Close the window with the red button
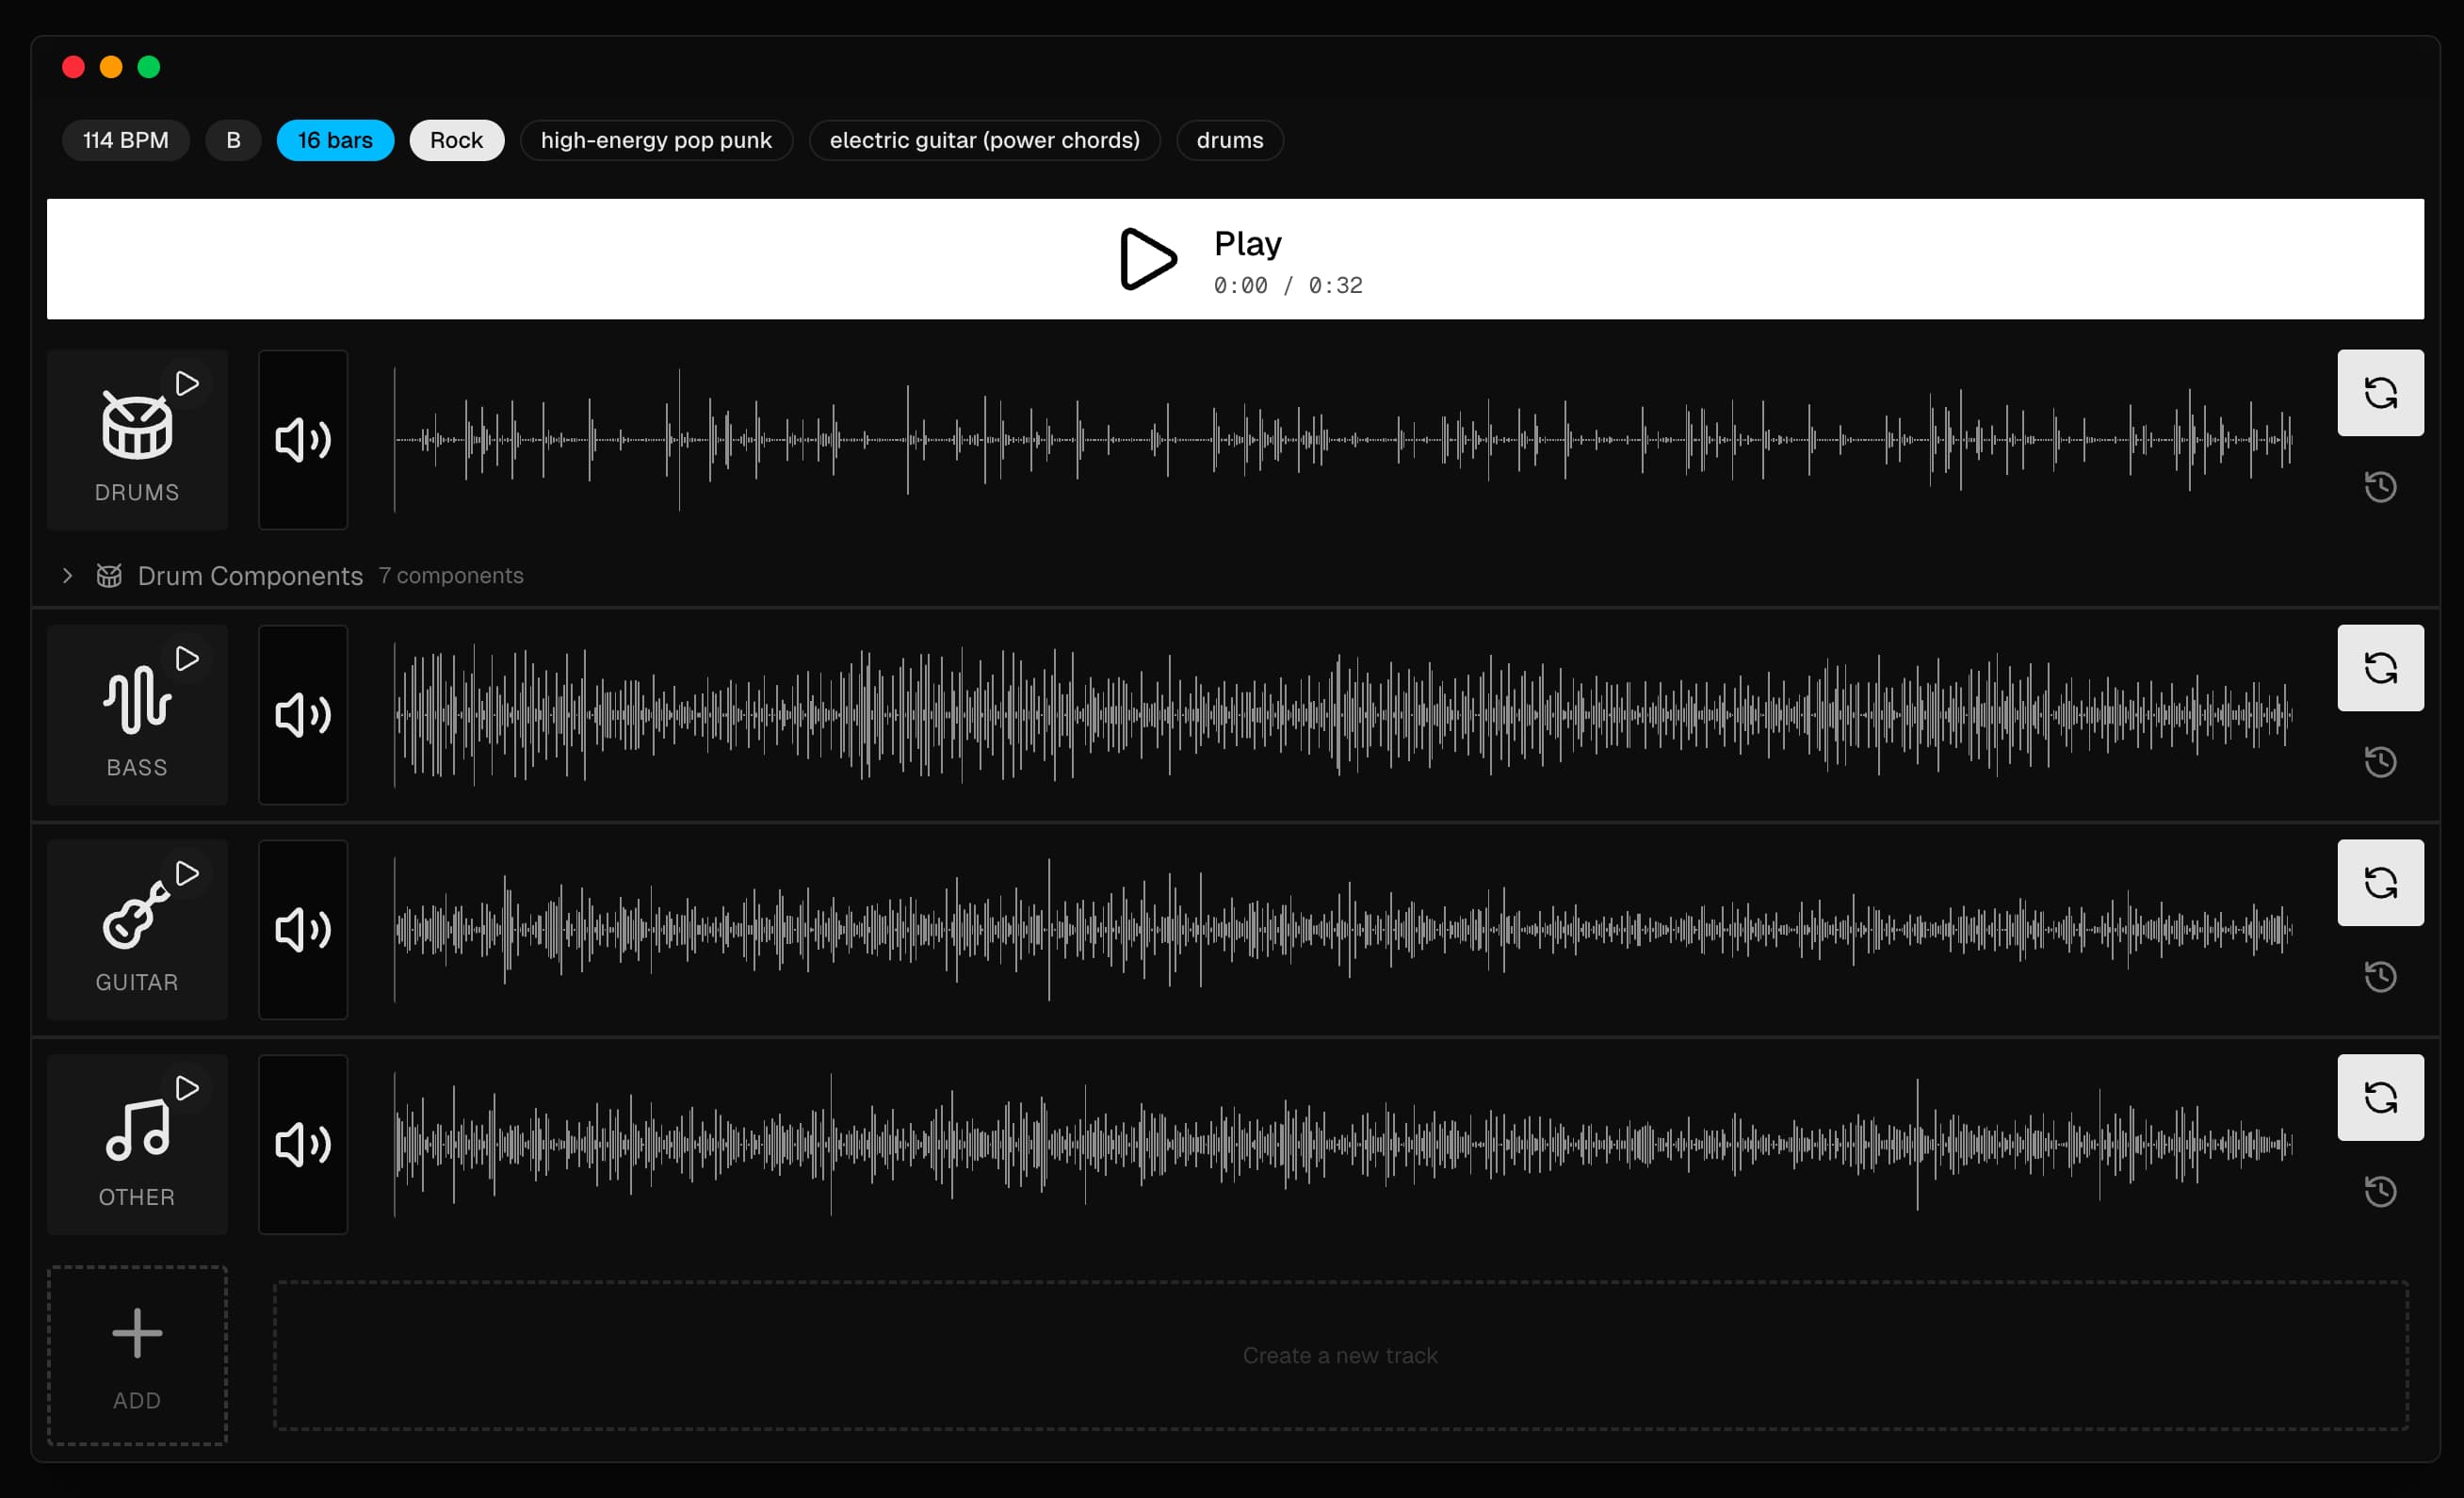This screenshot has width=2464, height=1498. coord(73,67)
